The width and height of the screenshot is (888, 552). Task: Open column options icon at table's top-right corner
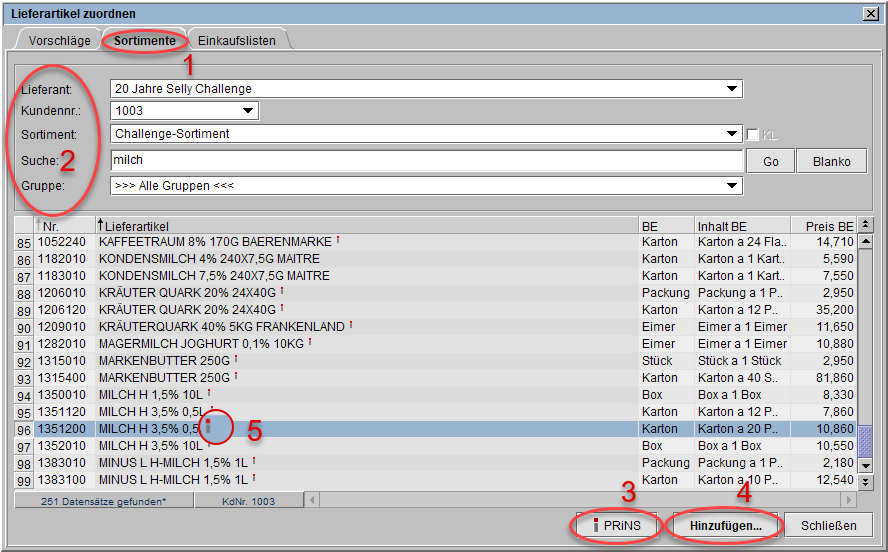tap(866, 225)
